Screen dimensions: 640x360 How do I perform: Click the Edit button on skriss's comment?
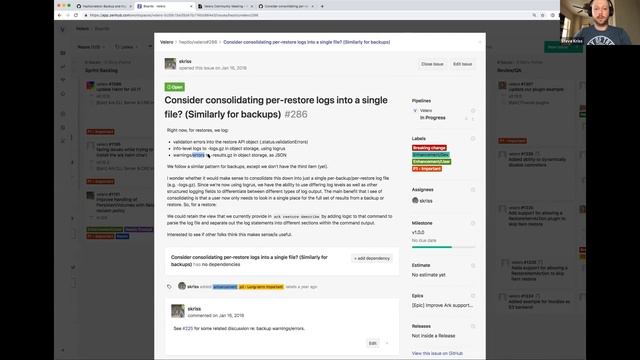click(x=373, y=343)
